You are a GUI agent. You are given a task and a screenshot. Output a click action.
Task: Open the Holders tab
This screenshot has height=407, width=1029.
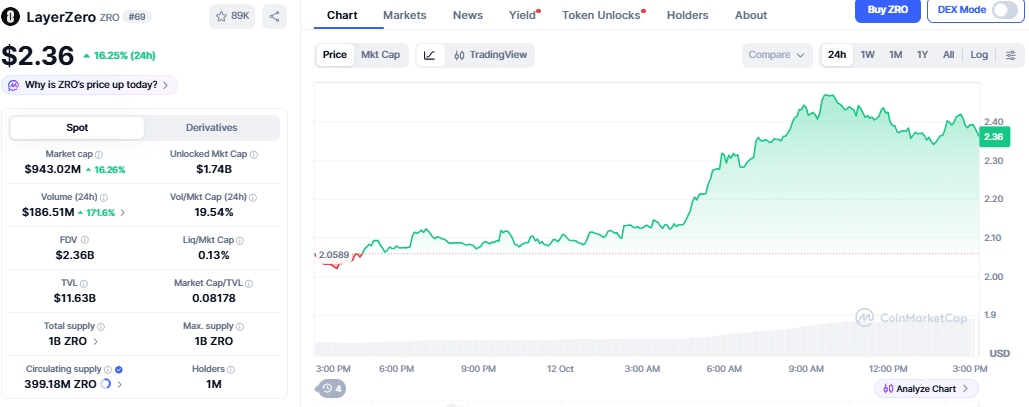coord(688,15)
